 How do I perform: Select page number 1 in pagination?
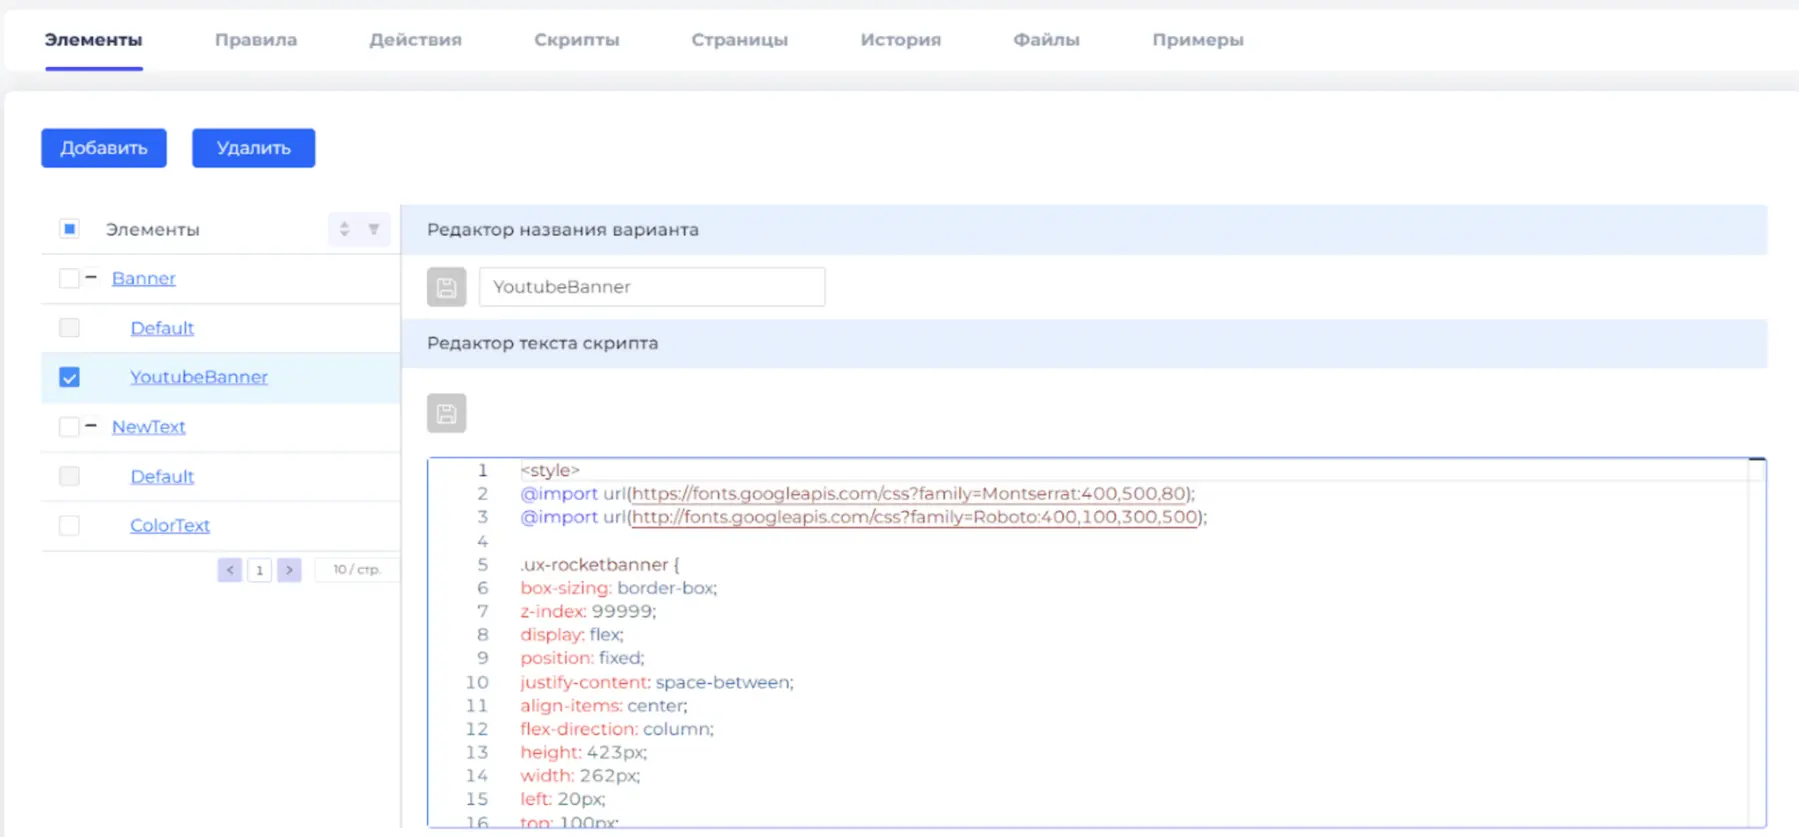(x=259, y=570)
